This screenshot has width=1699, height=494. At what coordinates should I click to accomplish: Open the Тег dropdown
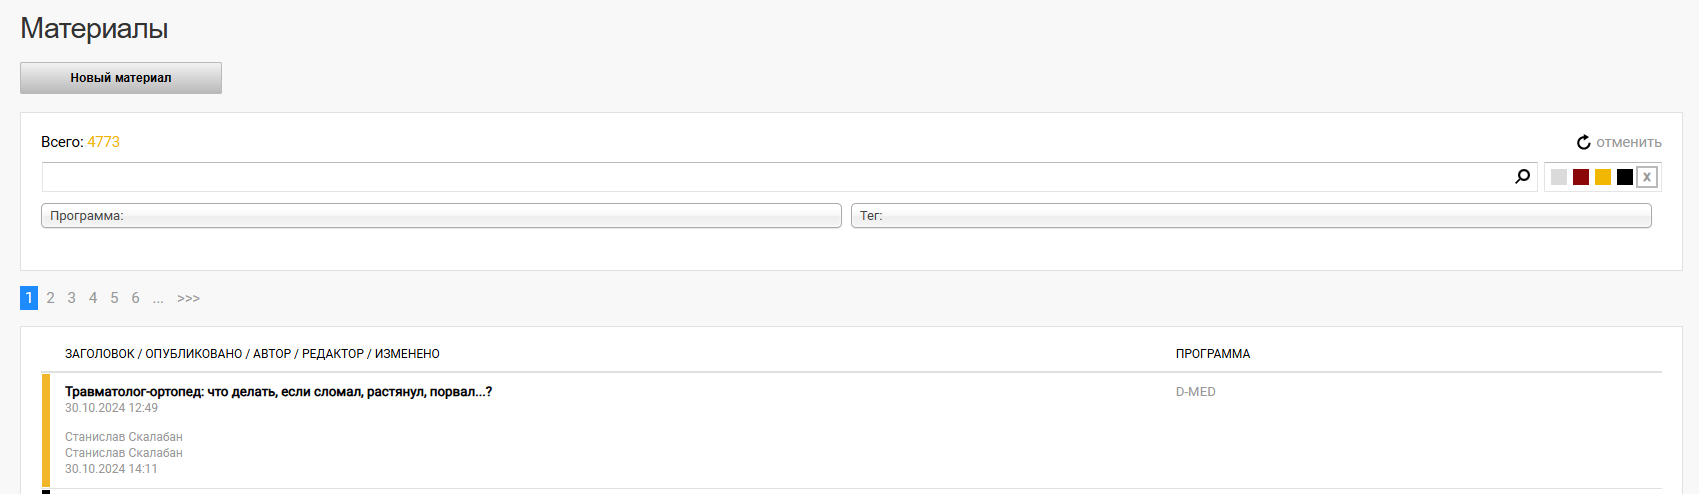tap(1251, 216)
